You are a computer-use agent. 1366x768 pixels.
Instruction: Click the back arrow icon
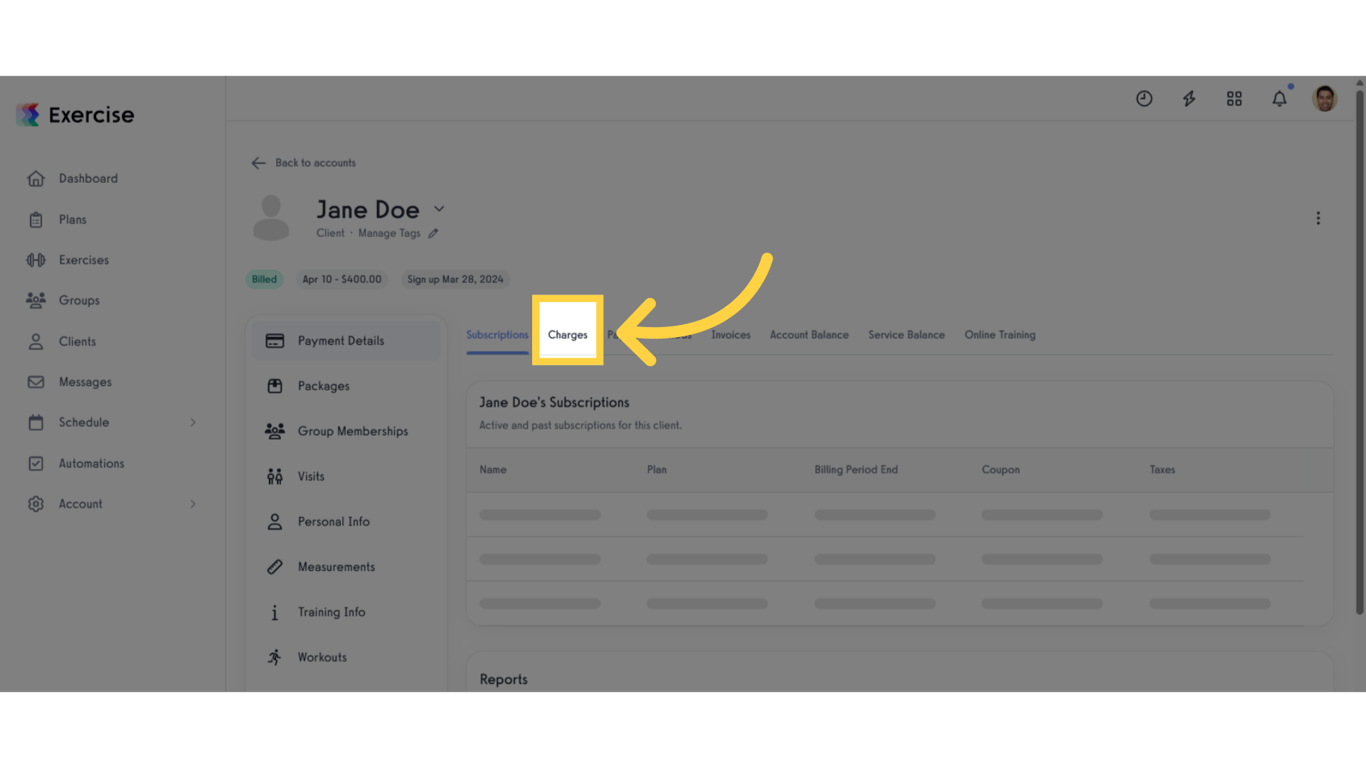[258, 163]
